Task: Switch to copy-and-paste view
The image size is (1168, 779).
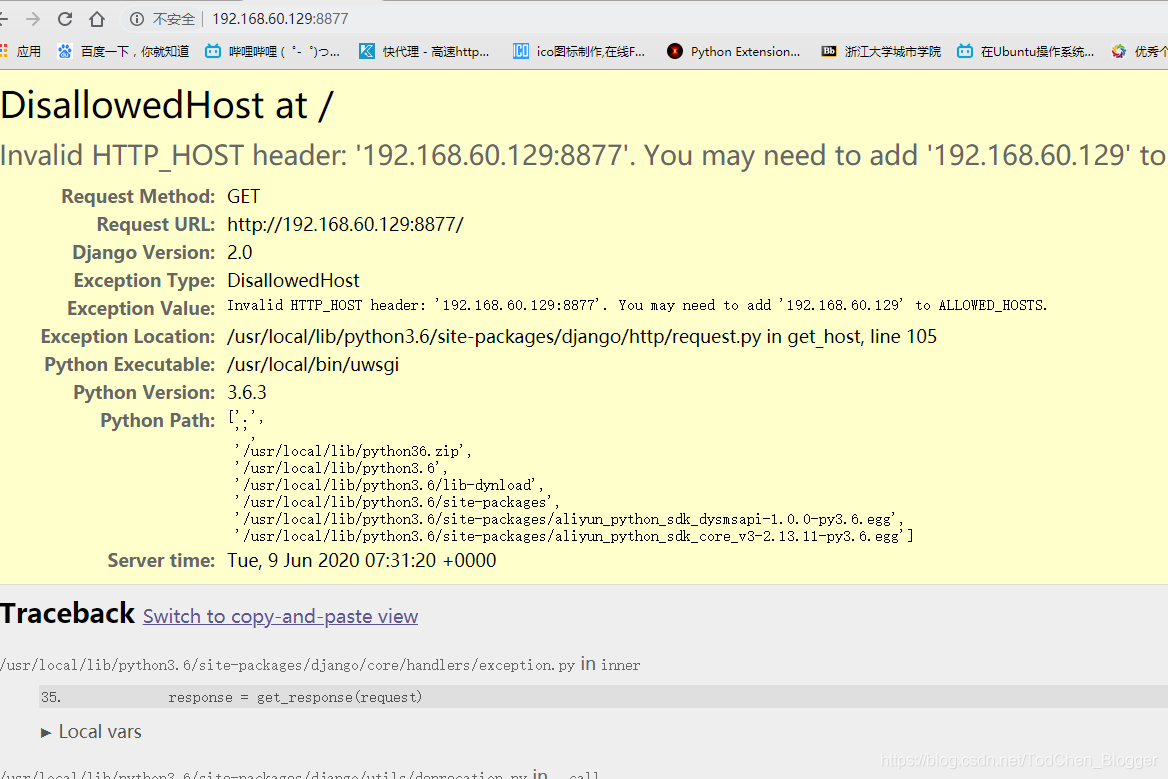Action: click(x=280, y=617)
